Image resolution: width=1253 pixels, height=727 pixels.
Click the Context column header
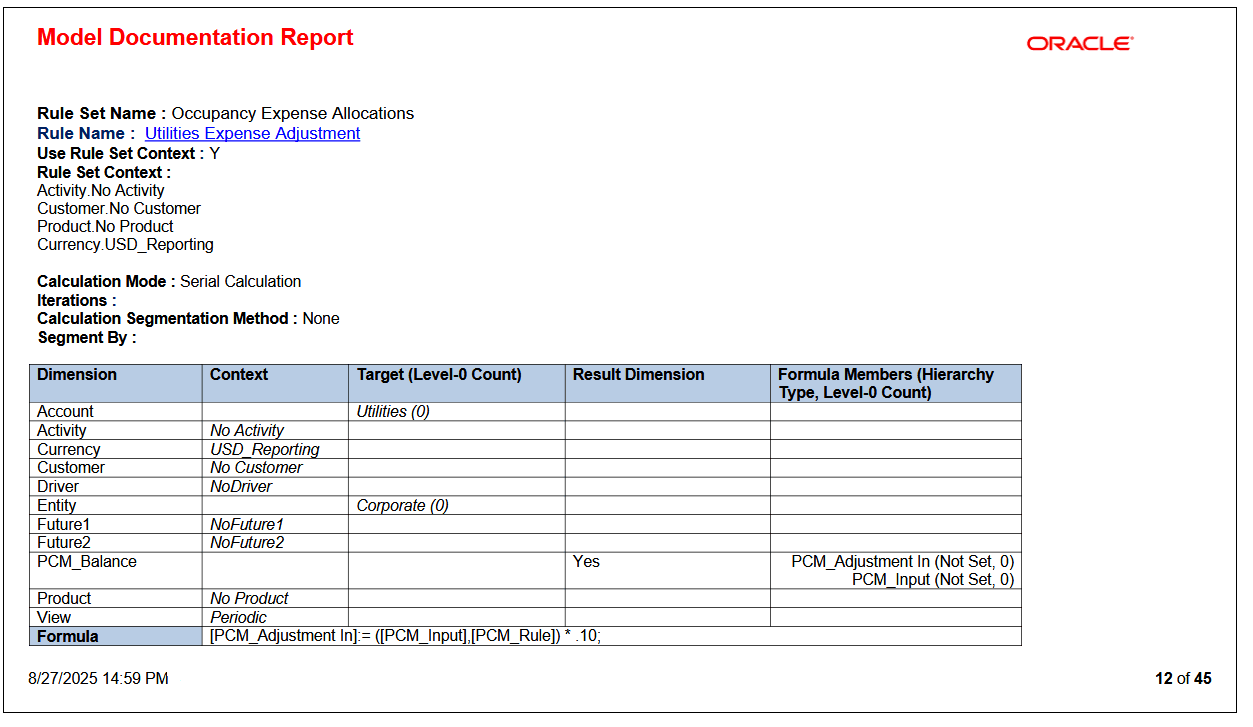[234, 374]
